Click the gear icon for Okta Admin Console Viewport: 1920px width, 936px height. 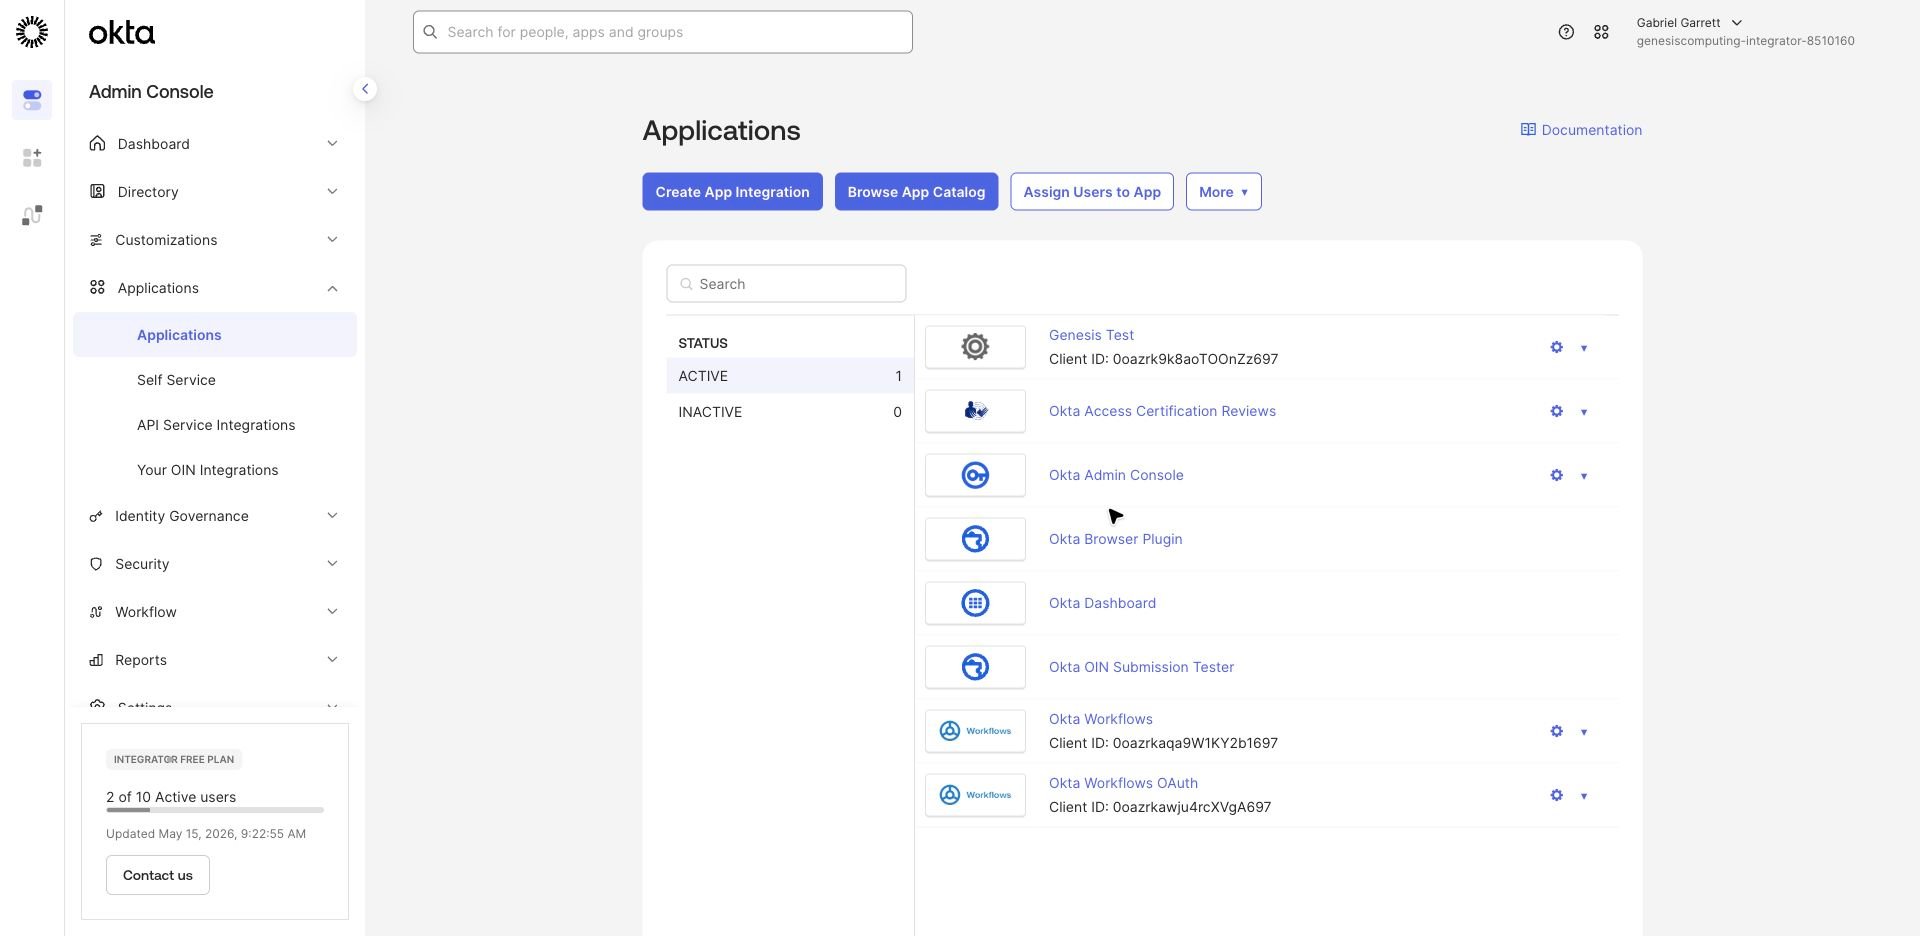pyautogui.click(x=1556, y=475)
